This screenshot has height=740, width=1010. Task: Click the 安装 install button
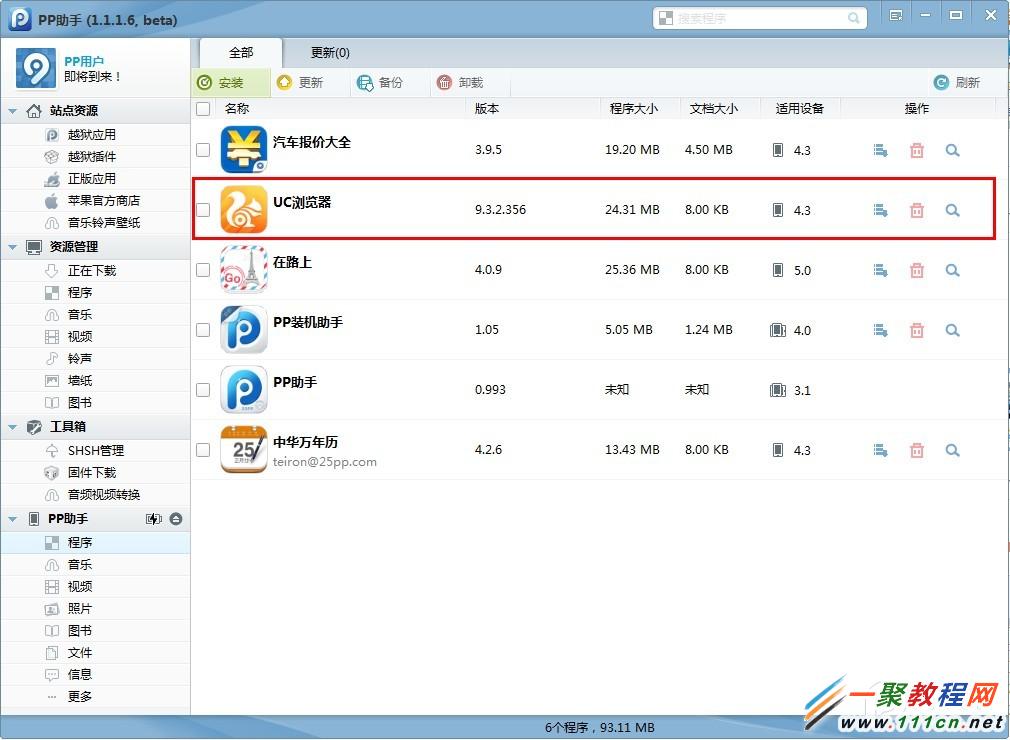point(230,83)
